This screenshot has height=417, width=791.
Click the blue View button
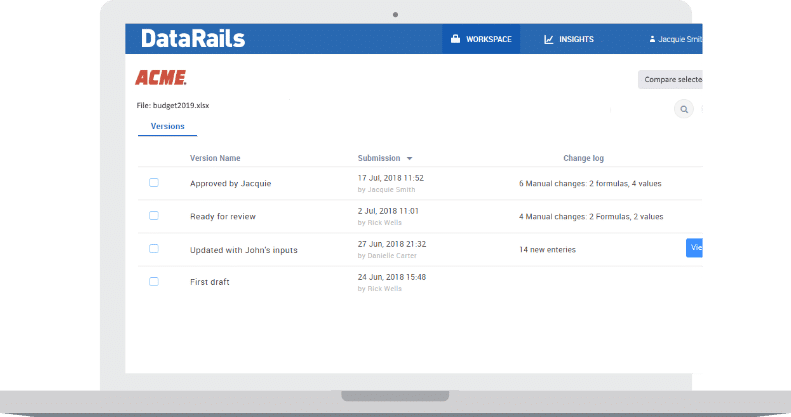tap(694, 248)
